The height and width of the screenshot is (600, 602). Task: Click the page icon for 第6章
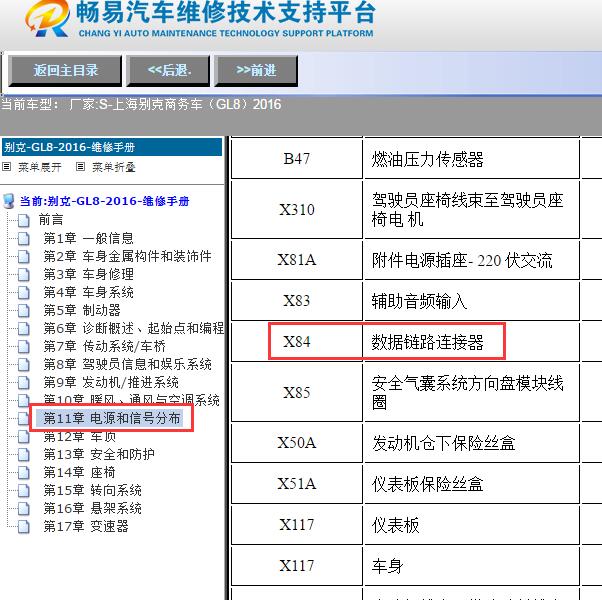tap(23, 329)
